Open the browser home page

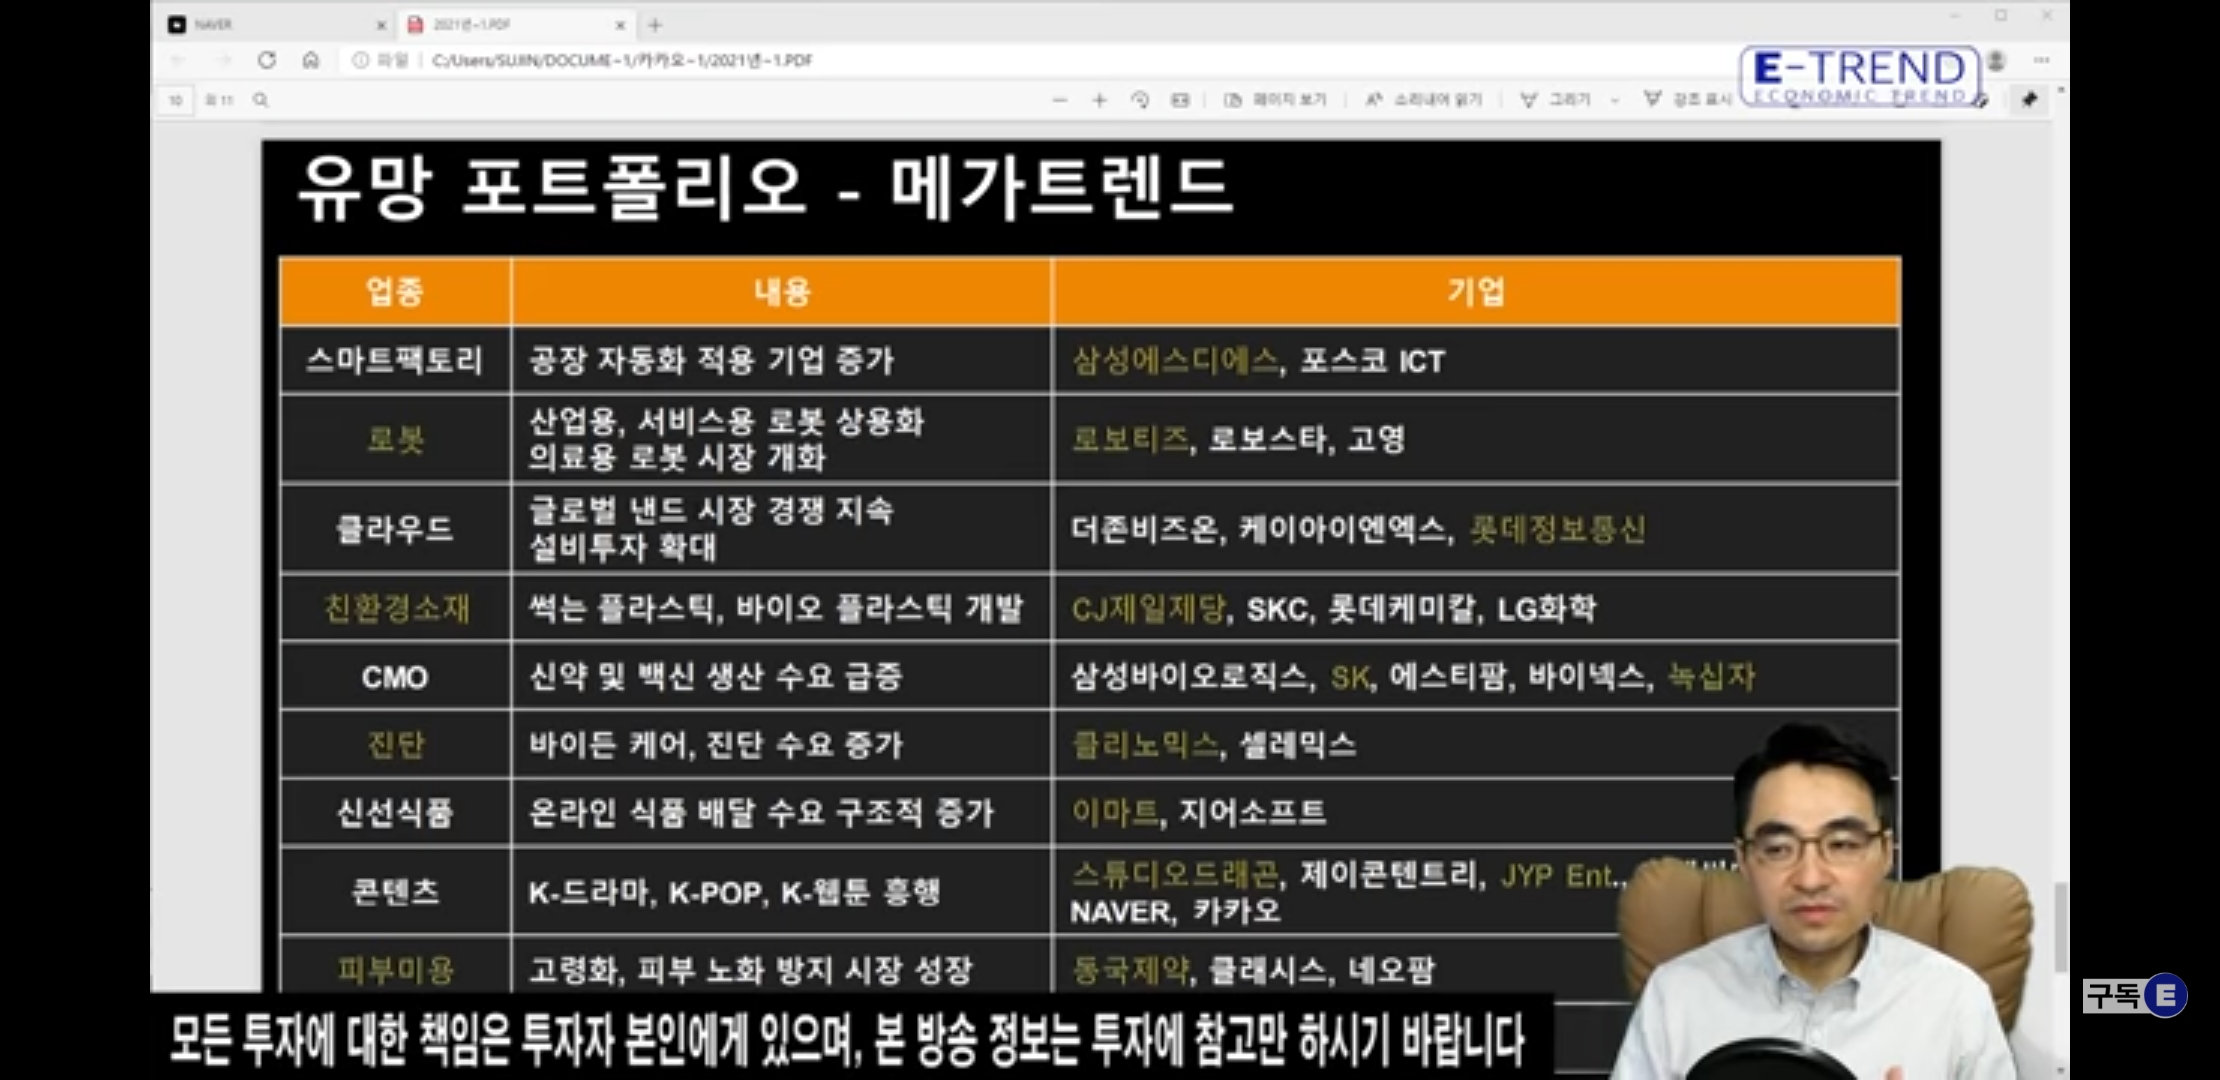click(x=311, y=60)
